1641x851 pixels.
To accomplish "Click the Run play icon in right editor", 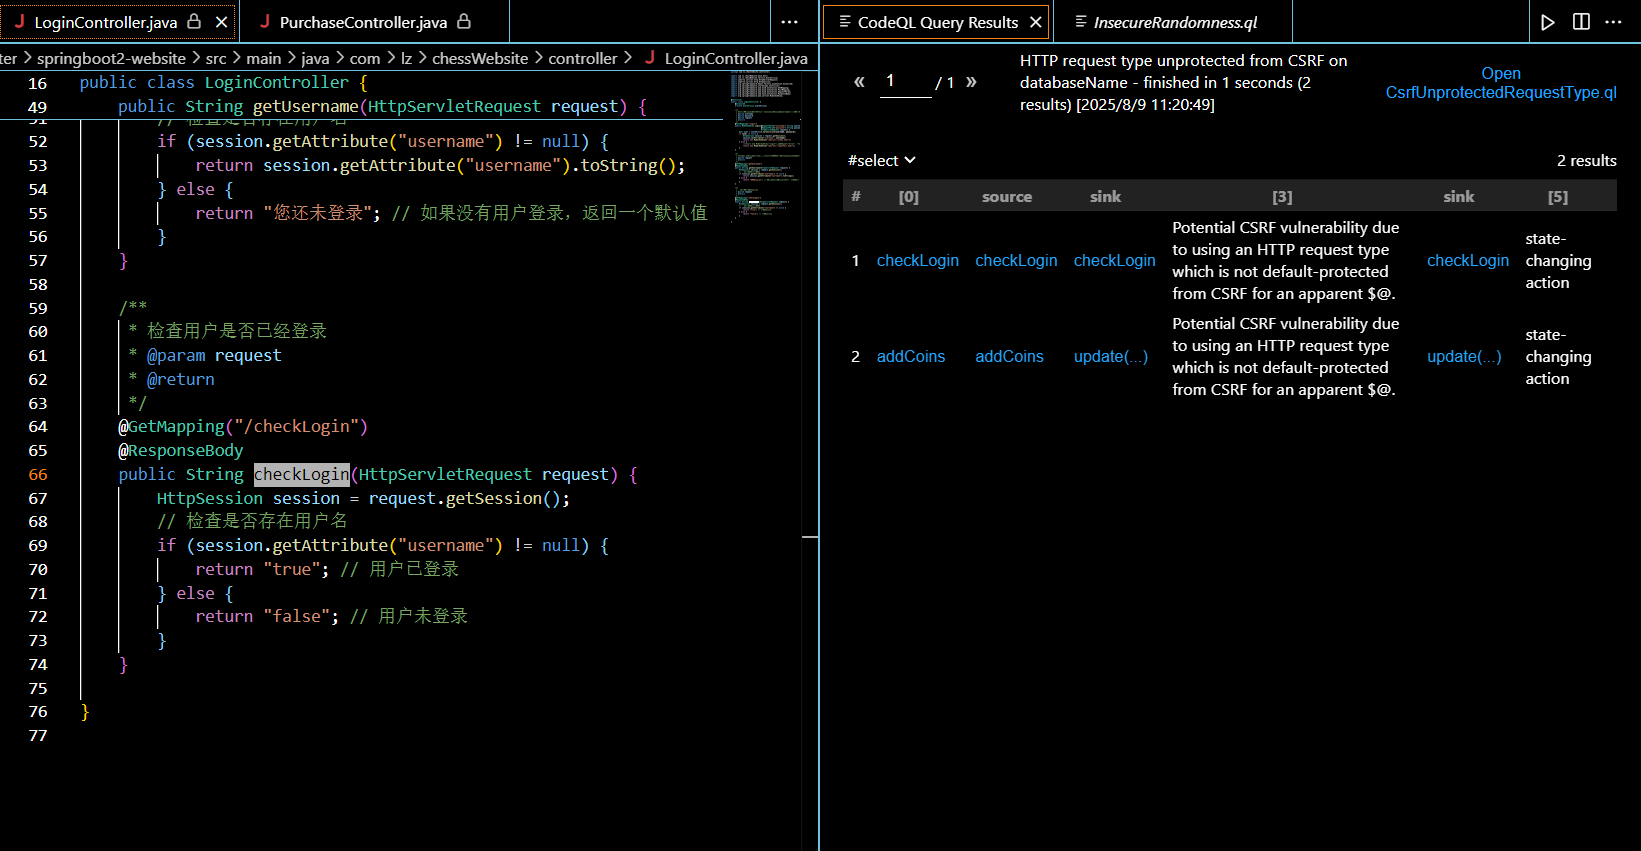I will click(1547, 22).
